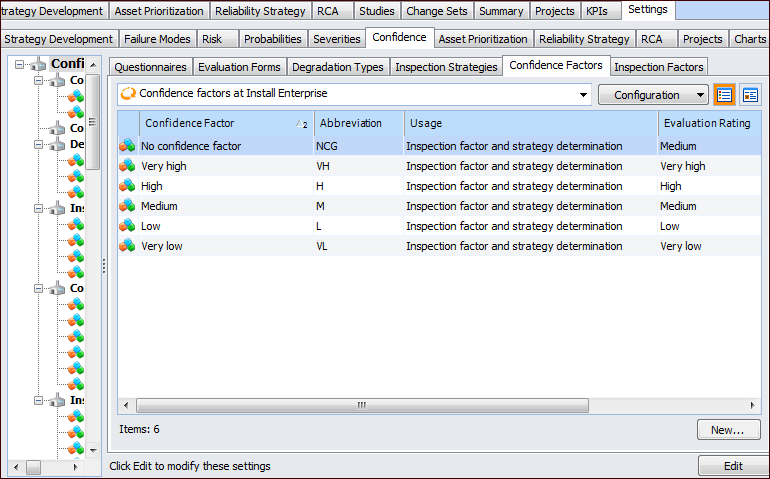Click the icon beside the Very high row
Viewport: 770px width, 479px height.
click(127, 166)
